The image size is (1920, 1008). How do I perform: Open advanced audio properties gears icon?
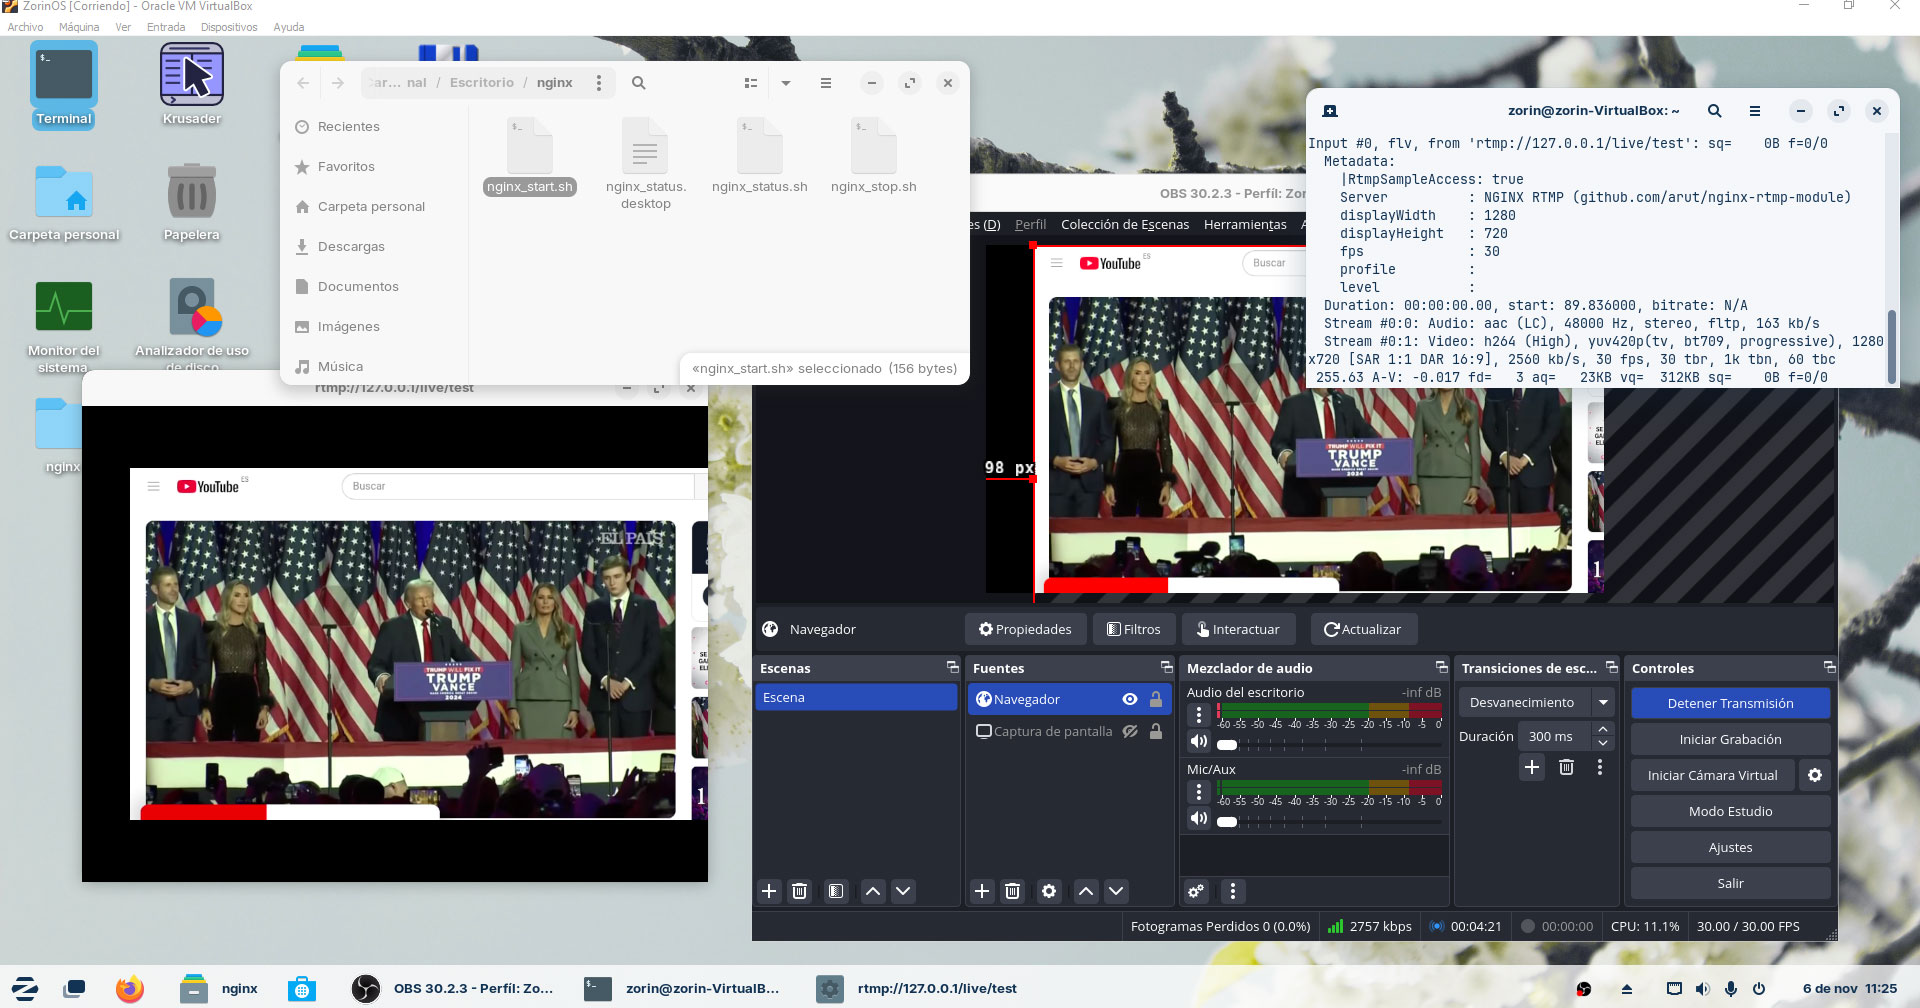pos(1196,891)
